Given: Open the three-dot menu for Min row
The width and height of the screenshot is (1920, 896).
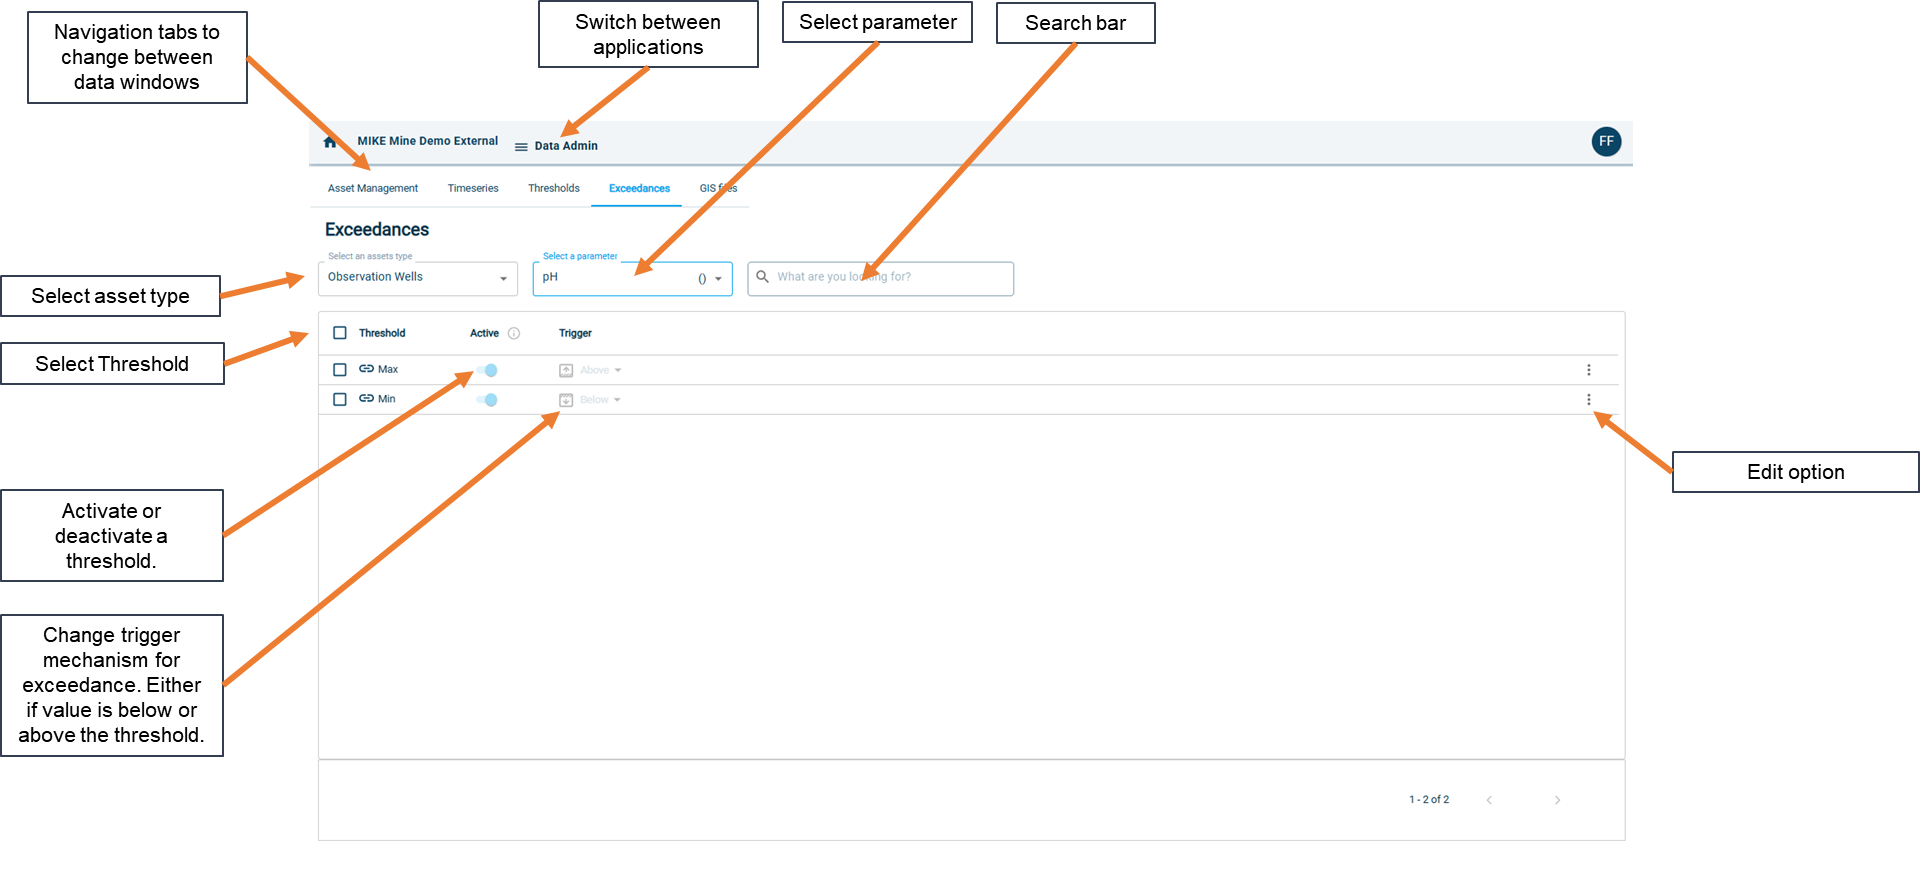Looking at the screenshot, I should (1588, 400).
